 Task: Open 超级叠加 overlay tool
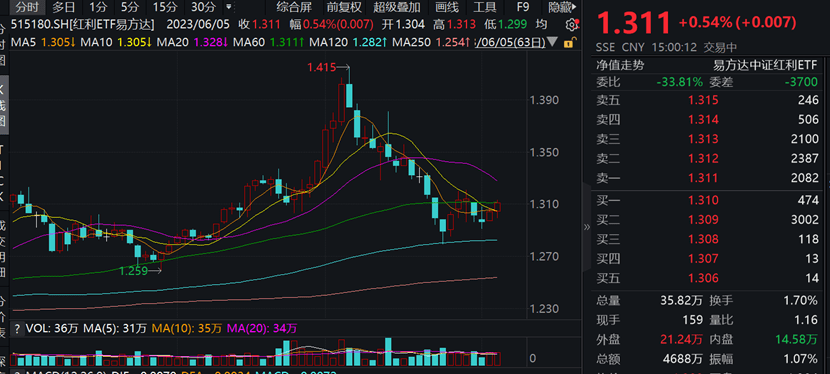[x=396, y=7]
